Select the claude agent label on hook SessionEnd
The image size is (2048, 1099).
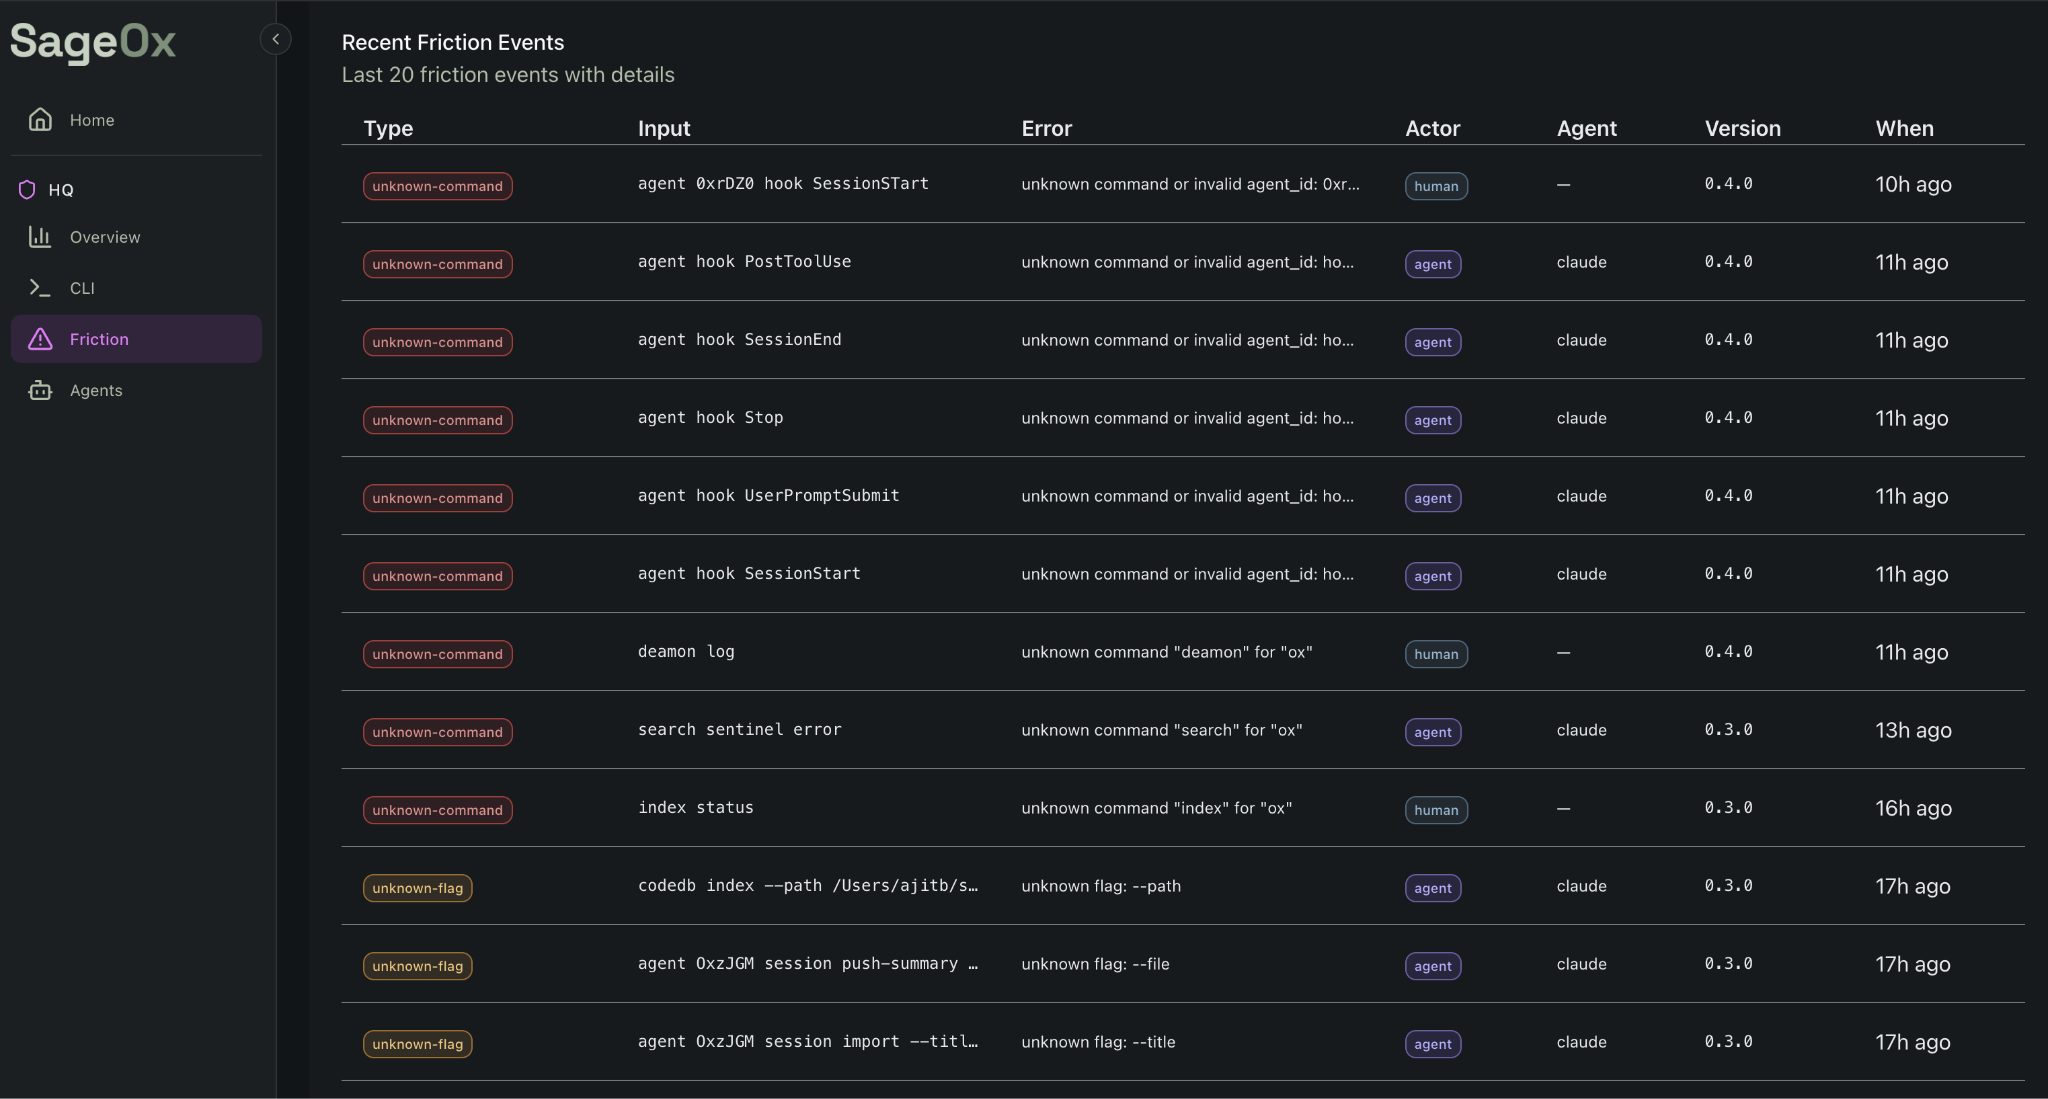[x=1580, y=340]
